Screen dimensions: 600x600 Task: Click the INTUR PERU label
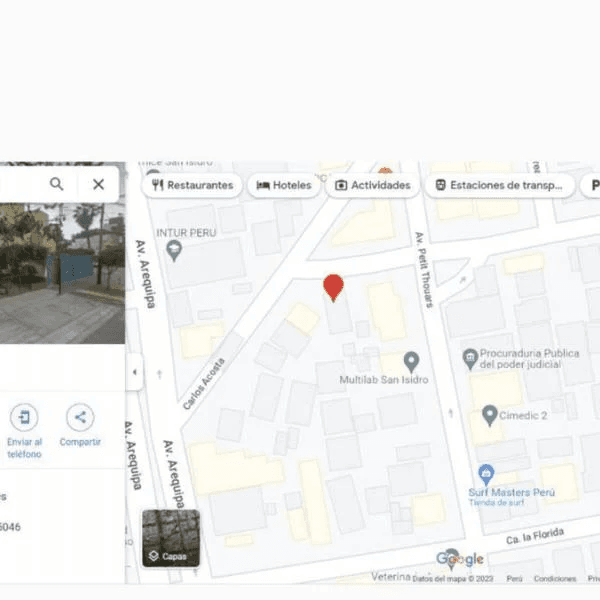(186, 233)
